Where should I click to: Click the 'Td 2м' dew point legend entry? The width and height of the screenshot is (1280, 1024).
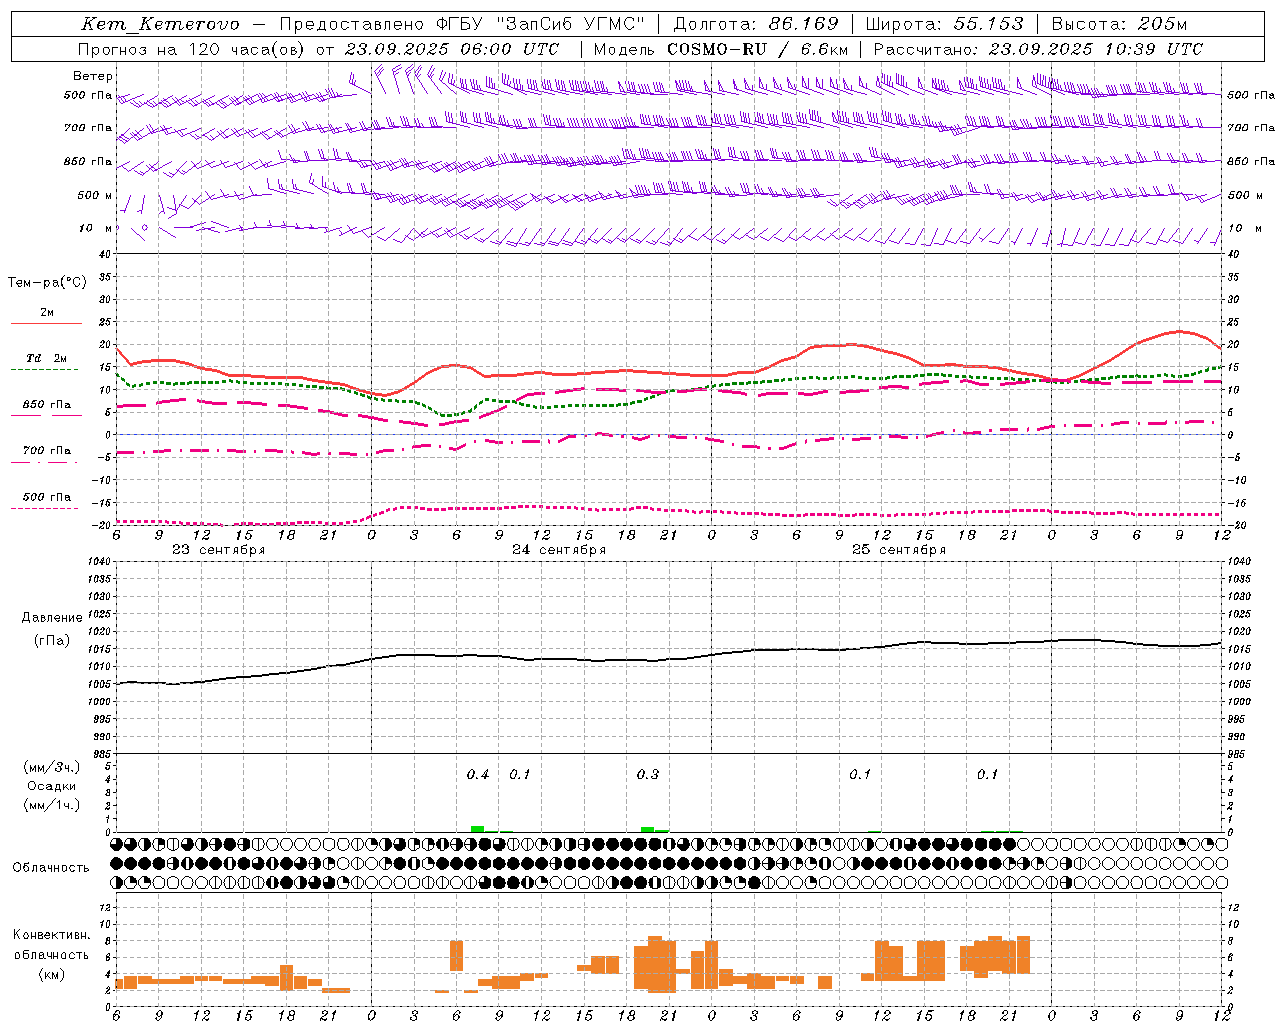click(x=47, y=358)
